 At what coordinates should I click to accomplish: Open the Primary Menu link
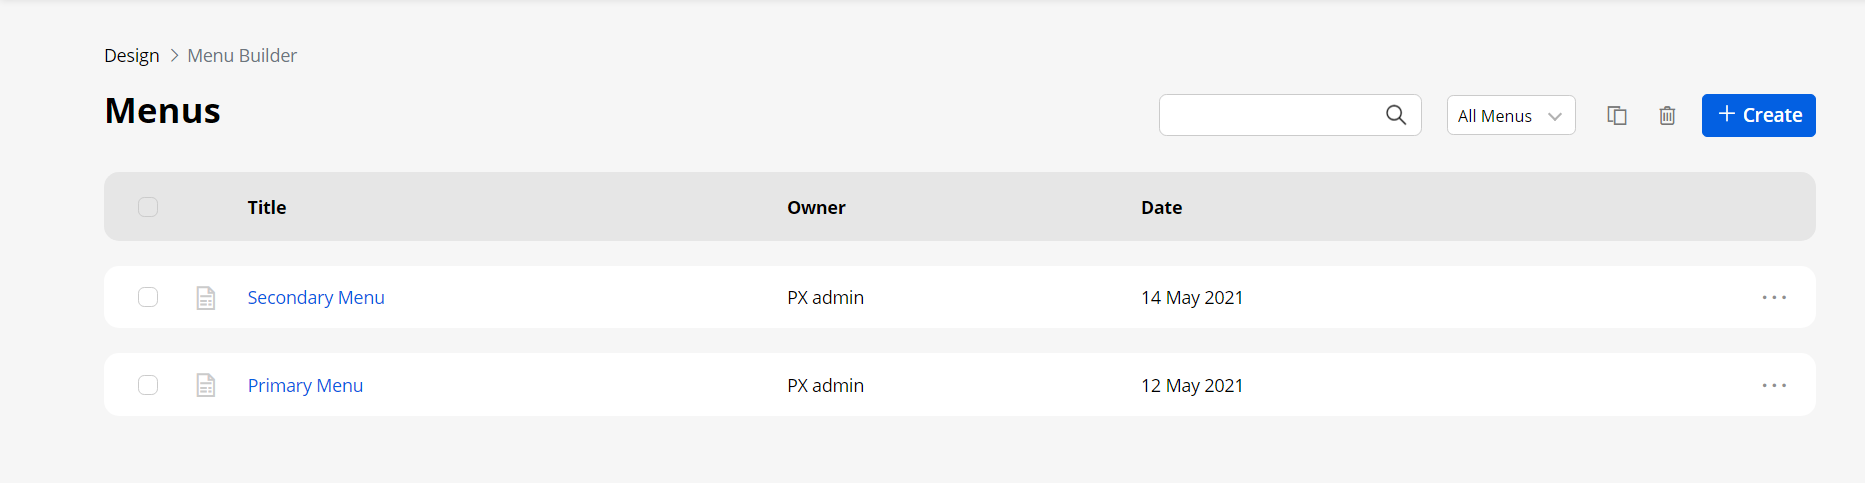click(x=305, y=386)
